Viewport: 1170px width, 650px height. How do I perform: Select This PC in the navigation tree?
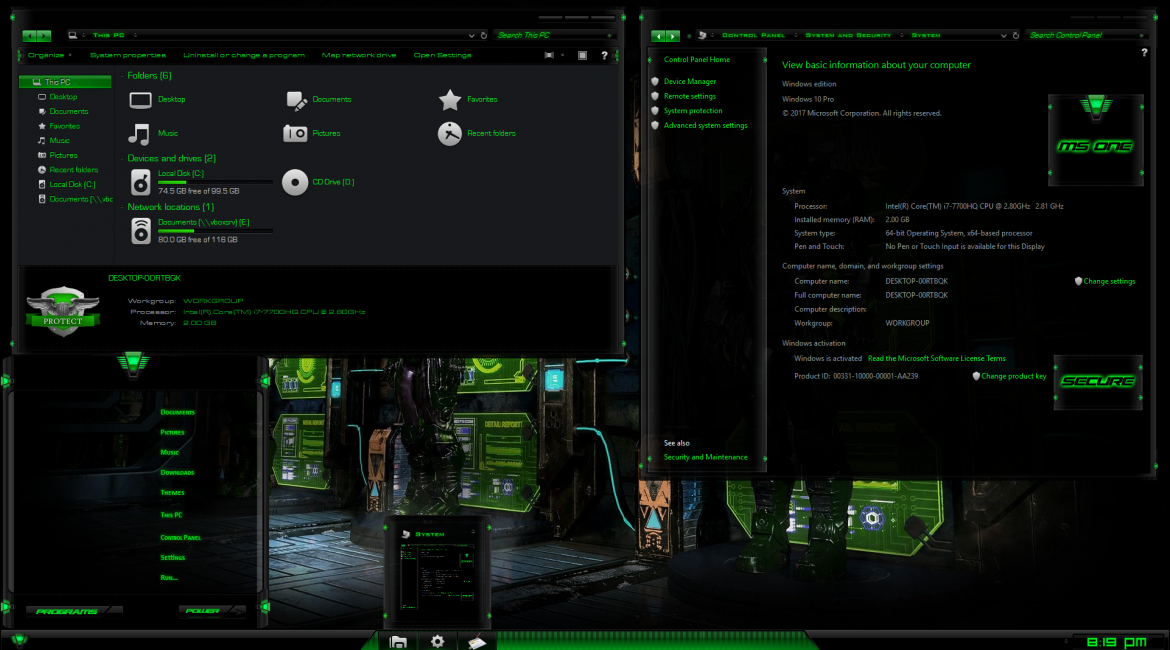pos(65,82)
